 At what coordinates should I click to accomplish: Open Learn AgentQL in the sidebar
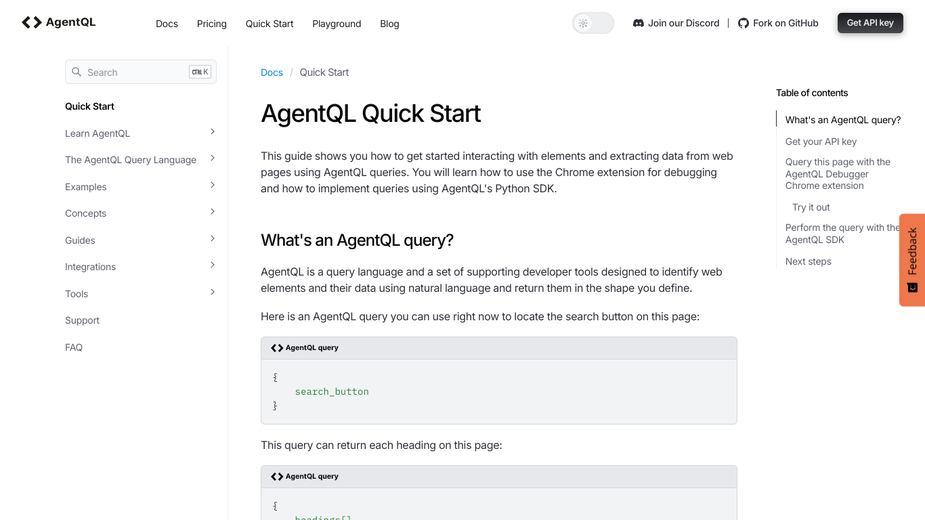[x=97, y=133]
